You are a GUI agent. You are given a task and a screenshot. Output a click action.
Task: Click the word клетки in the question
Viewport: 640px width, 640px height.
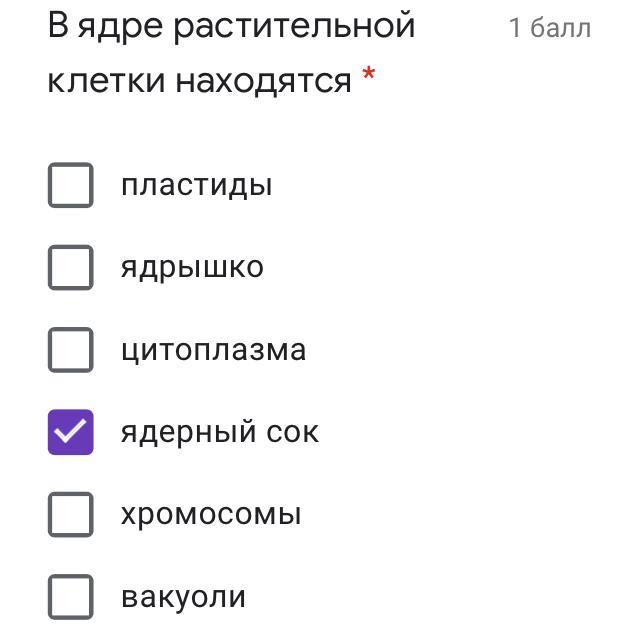106,81
